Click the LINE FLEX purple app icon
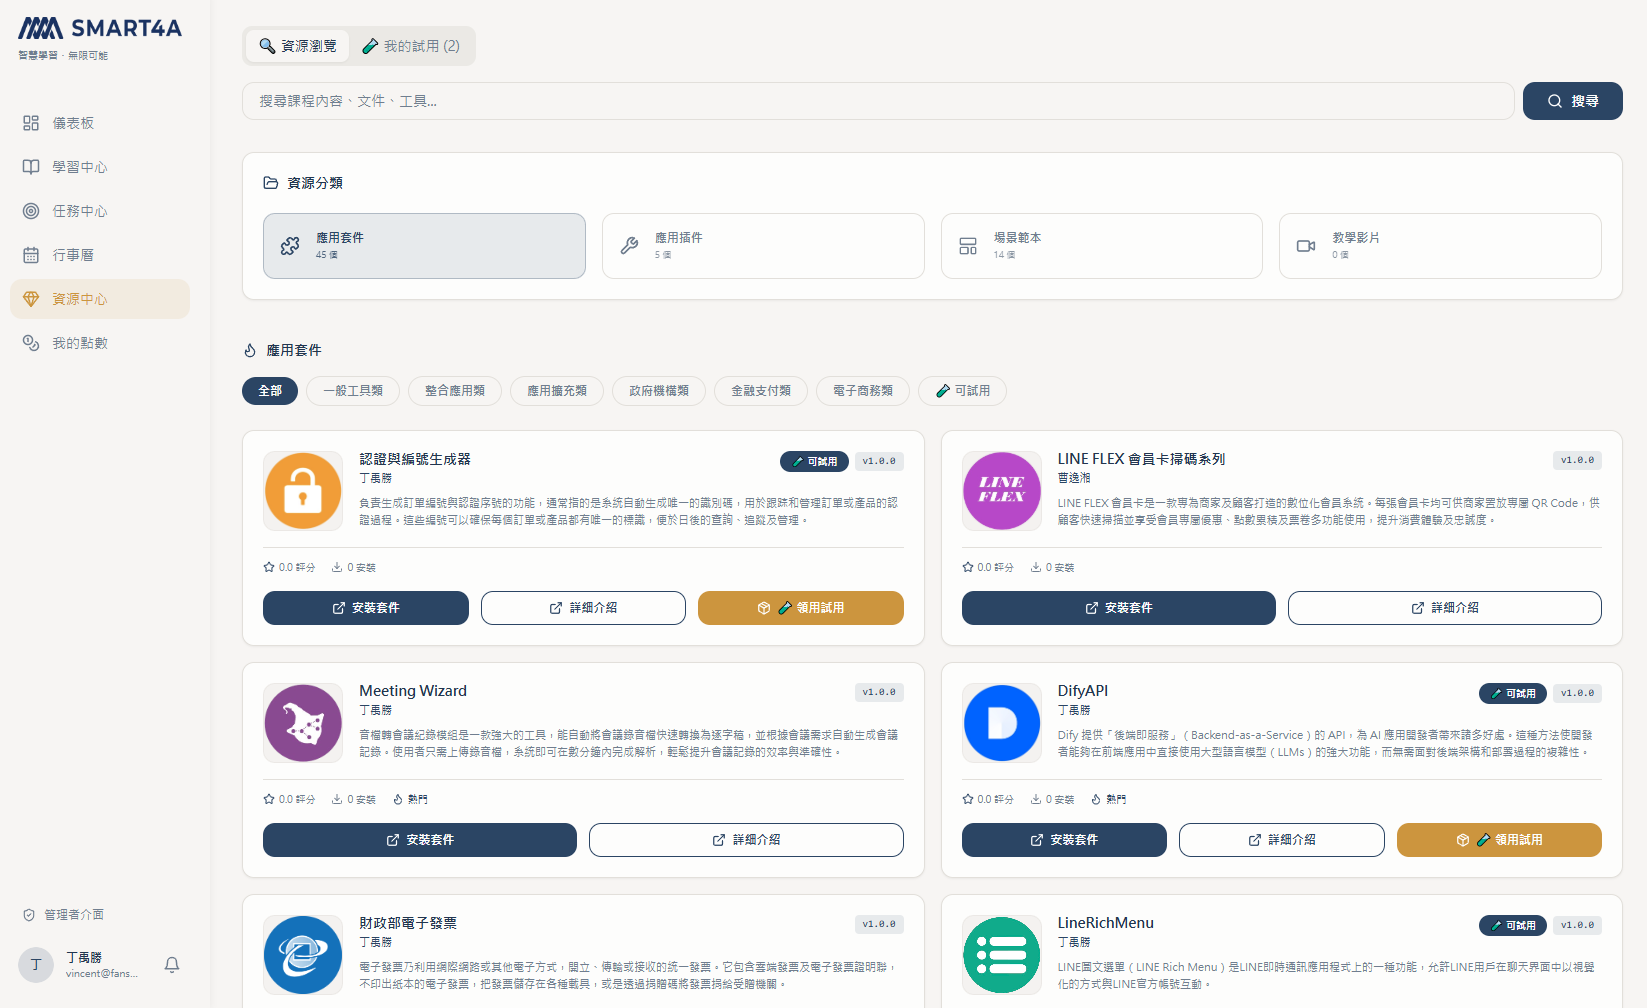 tap(1001, 491)
